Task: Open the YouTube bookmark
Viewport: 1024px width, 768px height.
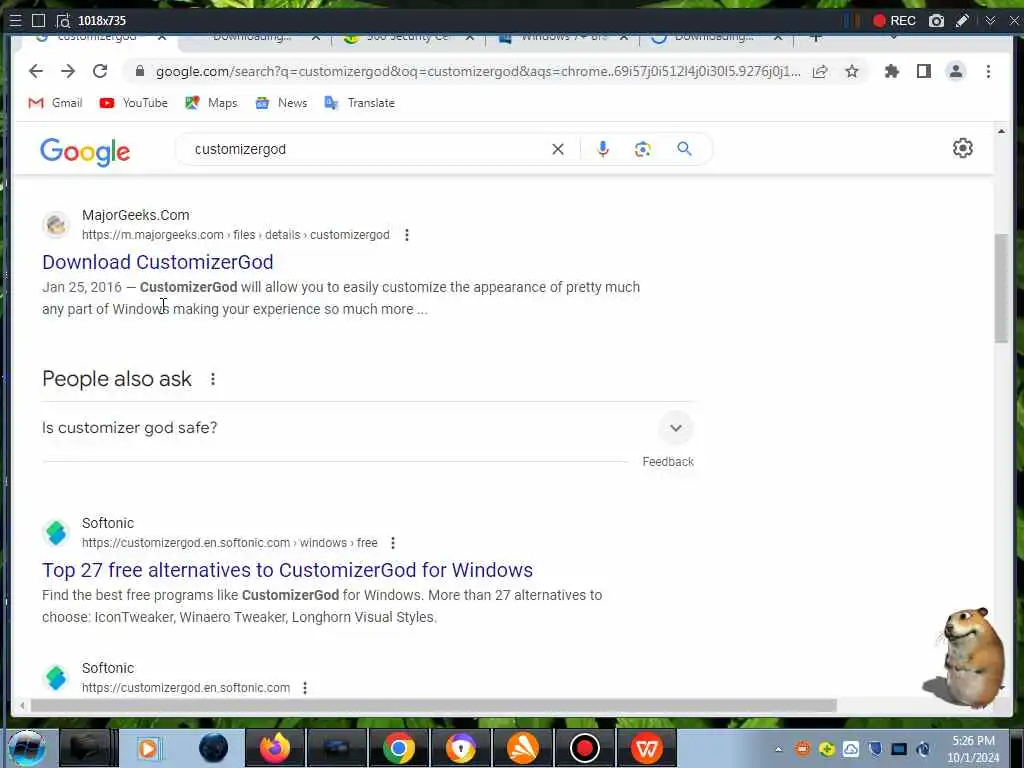Action: pos(134,103)
